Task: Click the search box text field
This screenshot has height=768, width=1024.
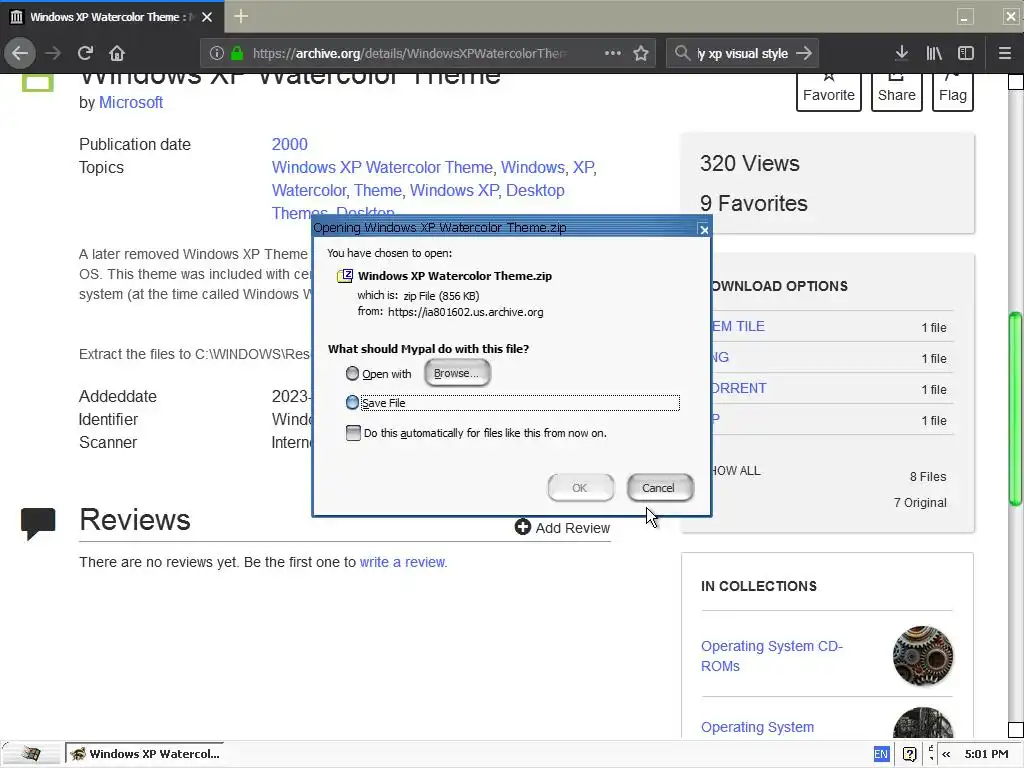Action: tap(743, 54)
